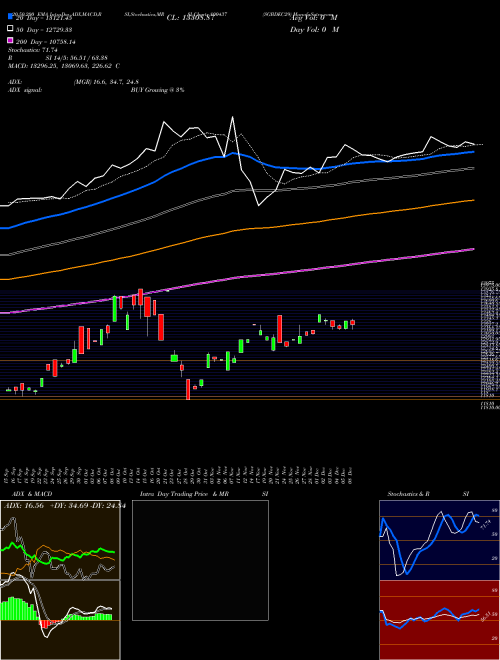Click the MACD values line

tap(64, 66)
